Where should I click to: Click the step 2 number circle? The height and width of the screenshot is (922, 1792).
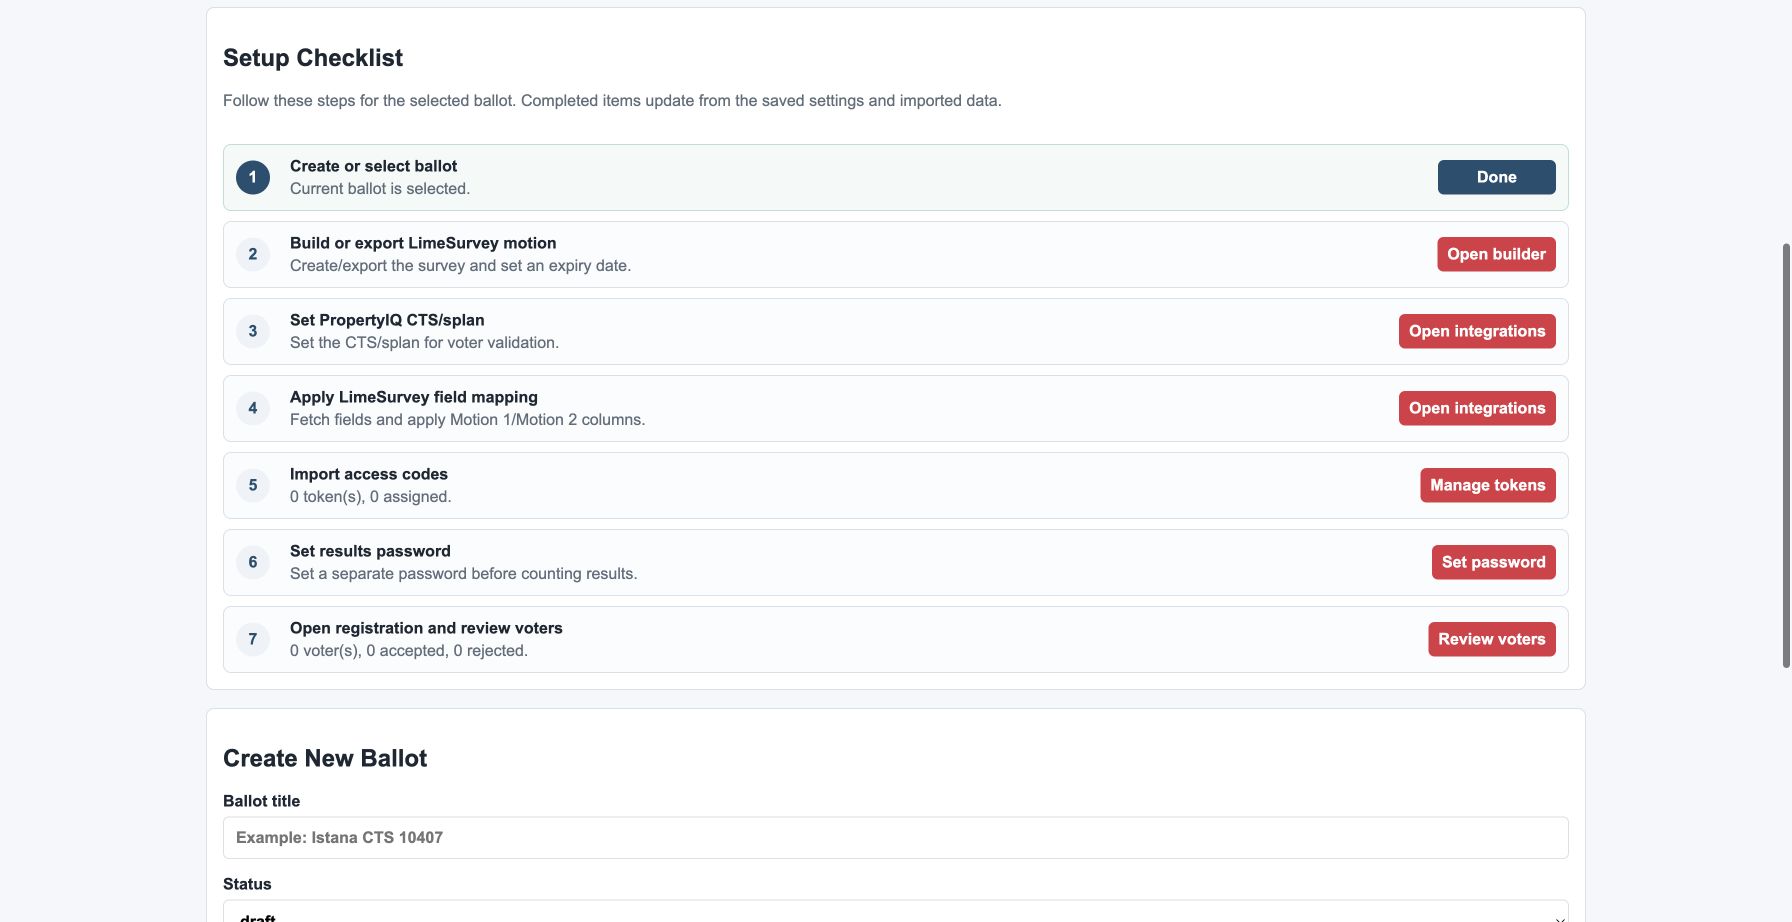point(253,254)
